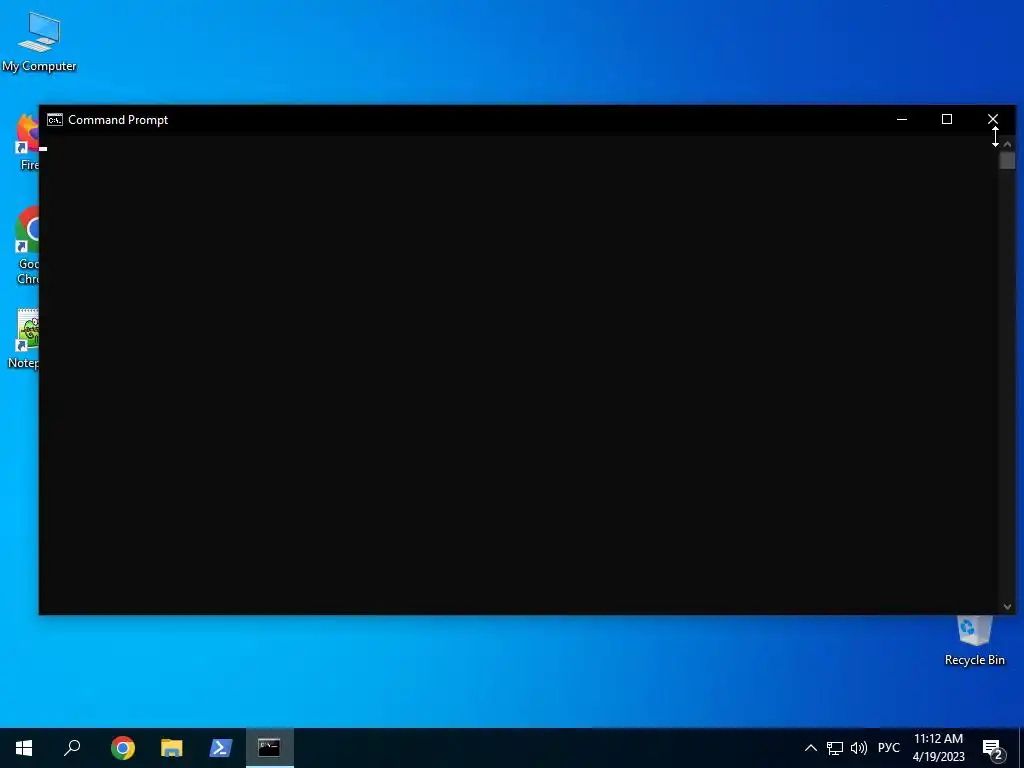This screenshot has height=768, width=1024.
Task: Click the Command Prompt scrollbar up arrow
Action: 1007,144
